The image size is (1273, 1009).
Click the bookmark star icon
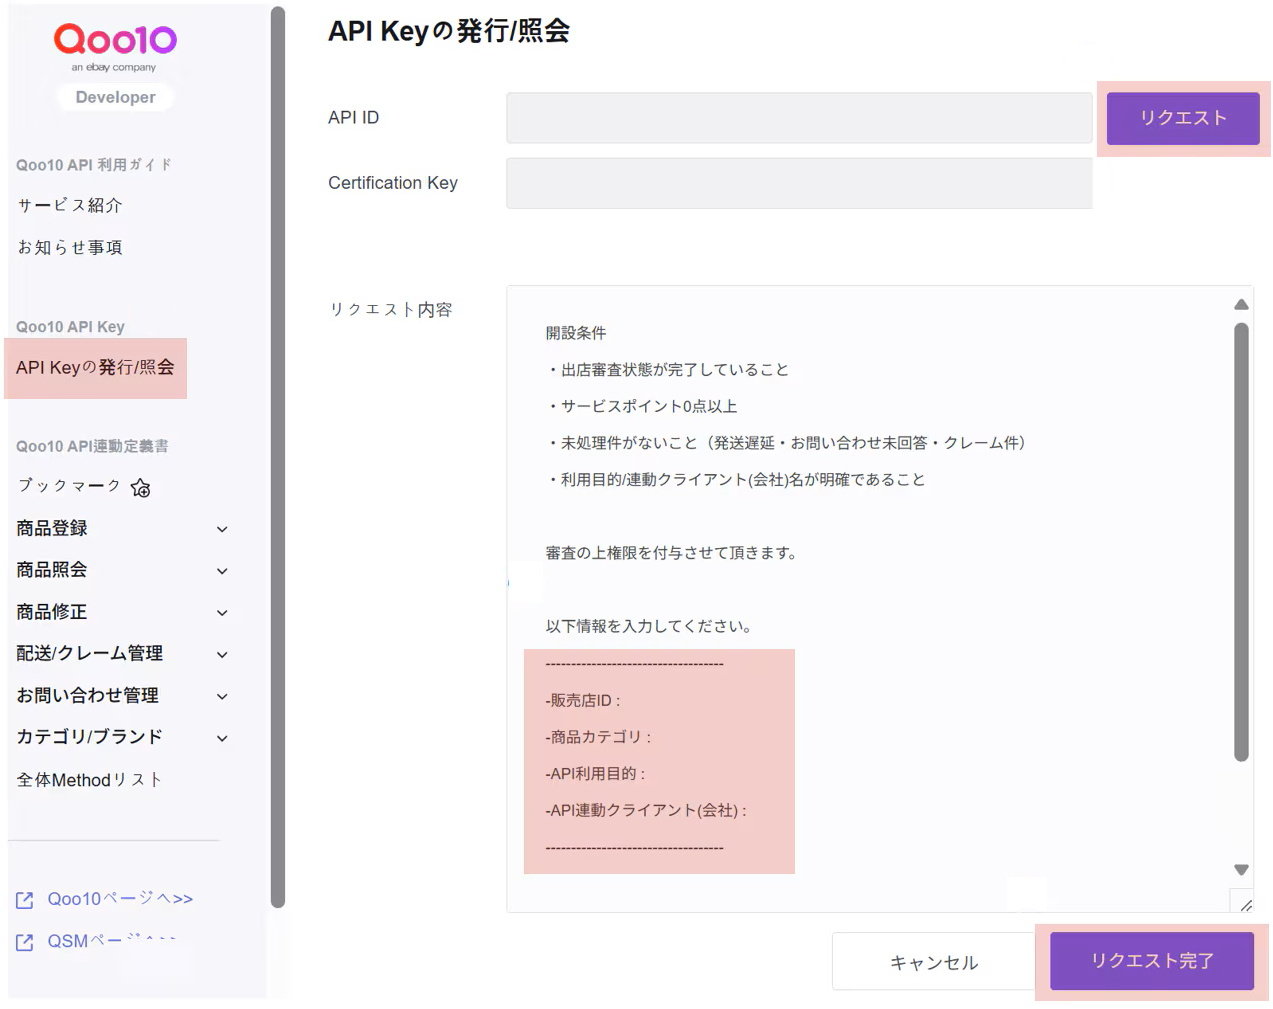pyautogui.click(x=141, y=487)
